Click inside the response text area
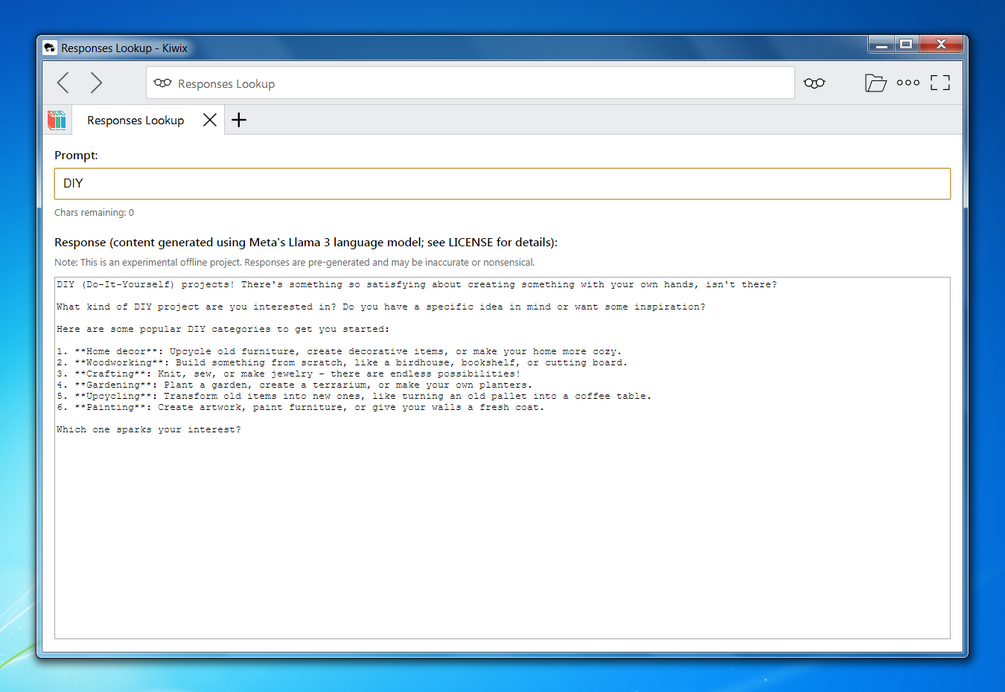 pos(502,458)
